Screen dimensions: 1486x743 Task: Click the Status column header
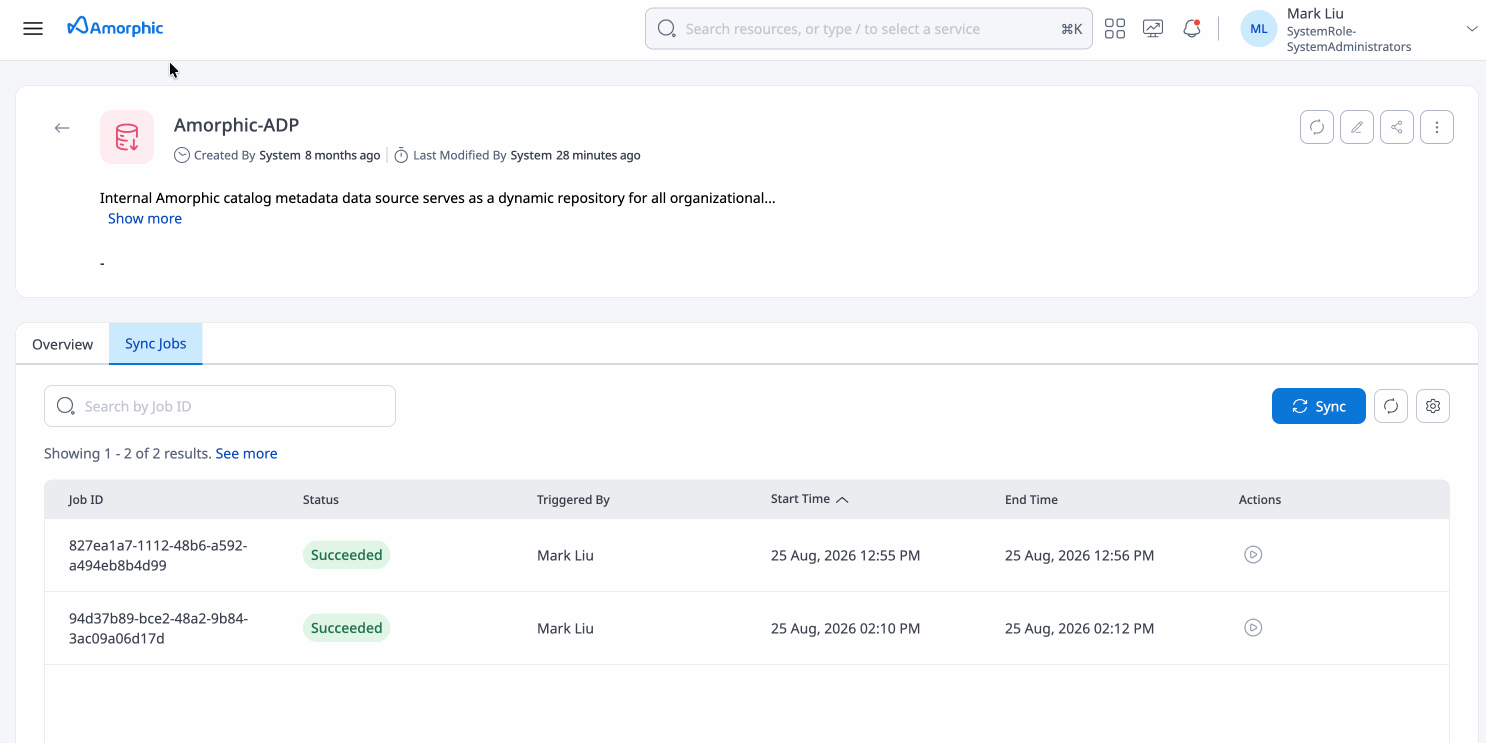(x=321, y=500)
